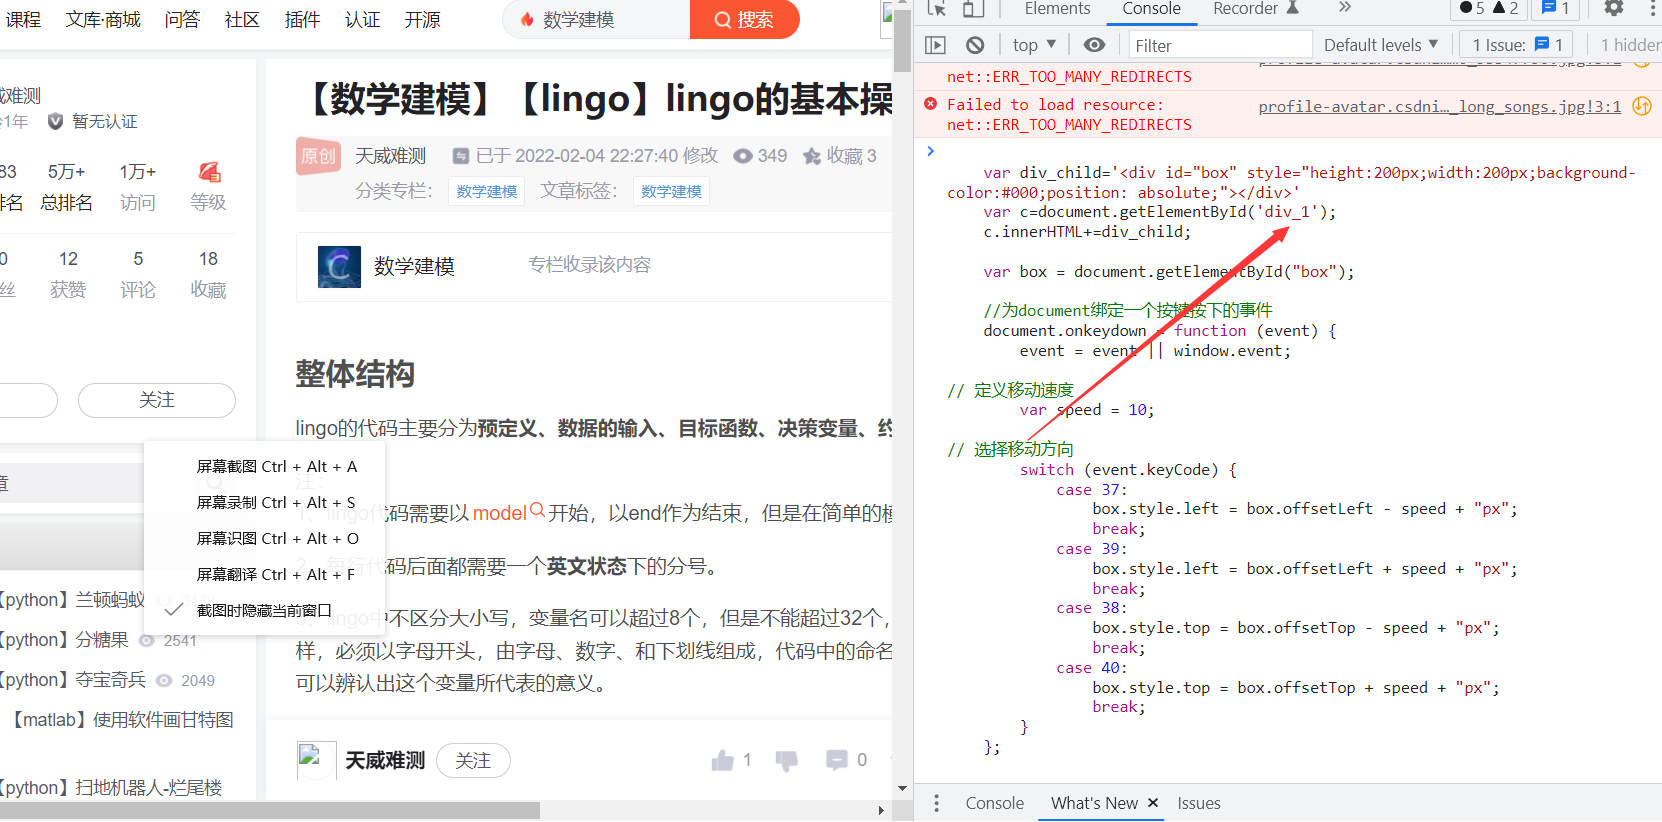
Task: Open the 【python】夺宝奇兵 article link
Action: click(x=73, y=680)
